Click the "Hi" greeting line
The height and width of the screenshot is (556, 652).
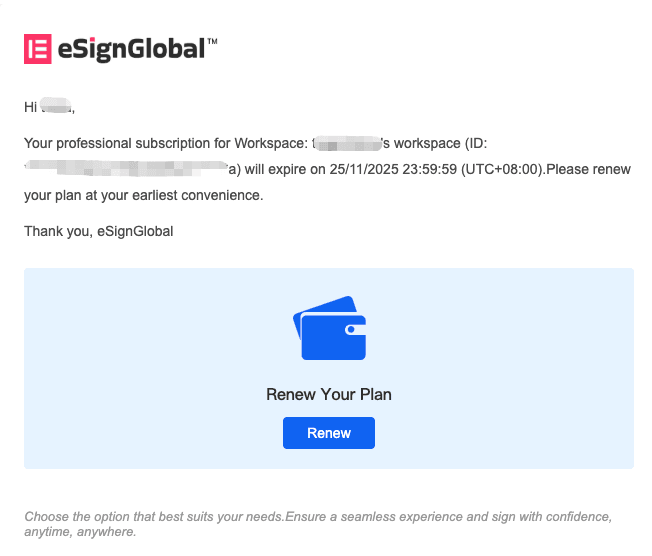(31, 106)
